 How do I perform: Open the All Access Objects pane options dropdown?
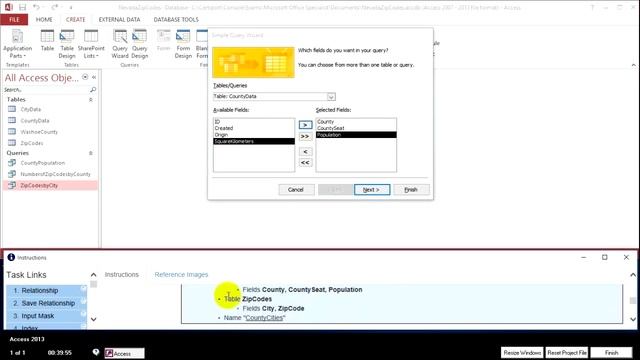pyautogui.click(x=85, y=77)
